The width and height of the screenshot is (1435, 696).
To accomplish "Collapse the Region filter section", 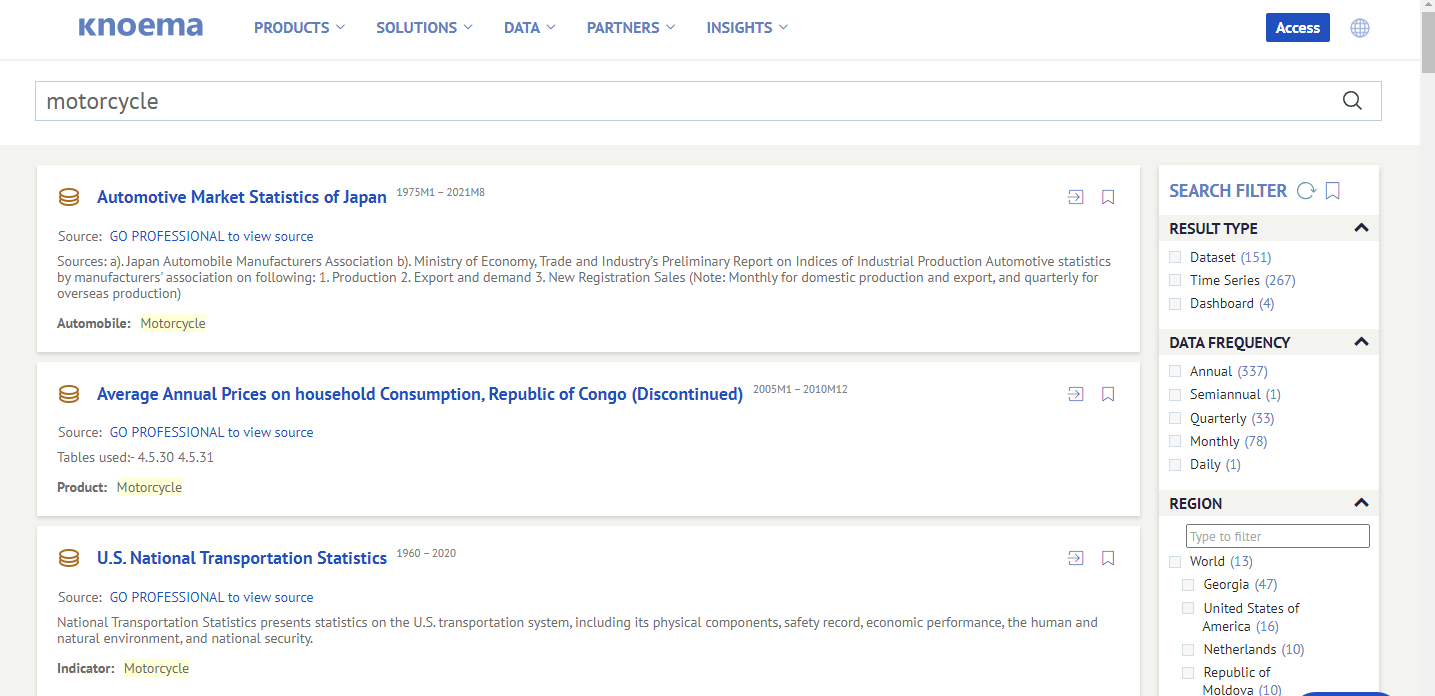I will 1361,503.
